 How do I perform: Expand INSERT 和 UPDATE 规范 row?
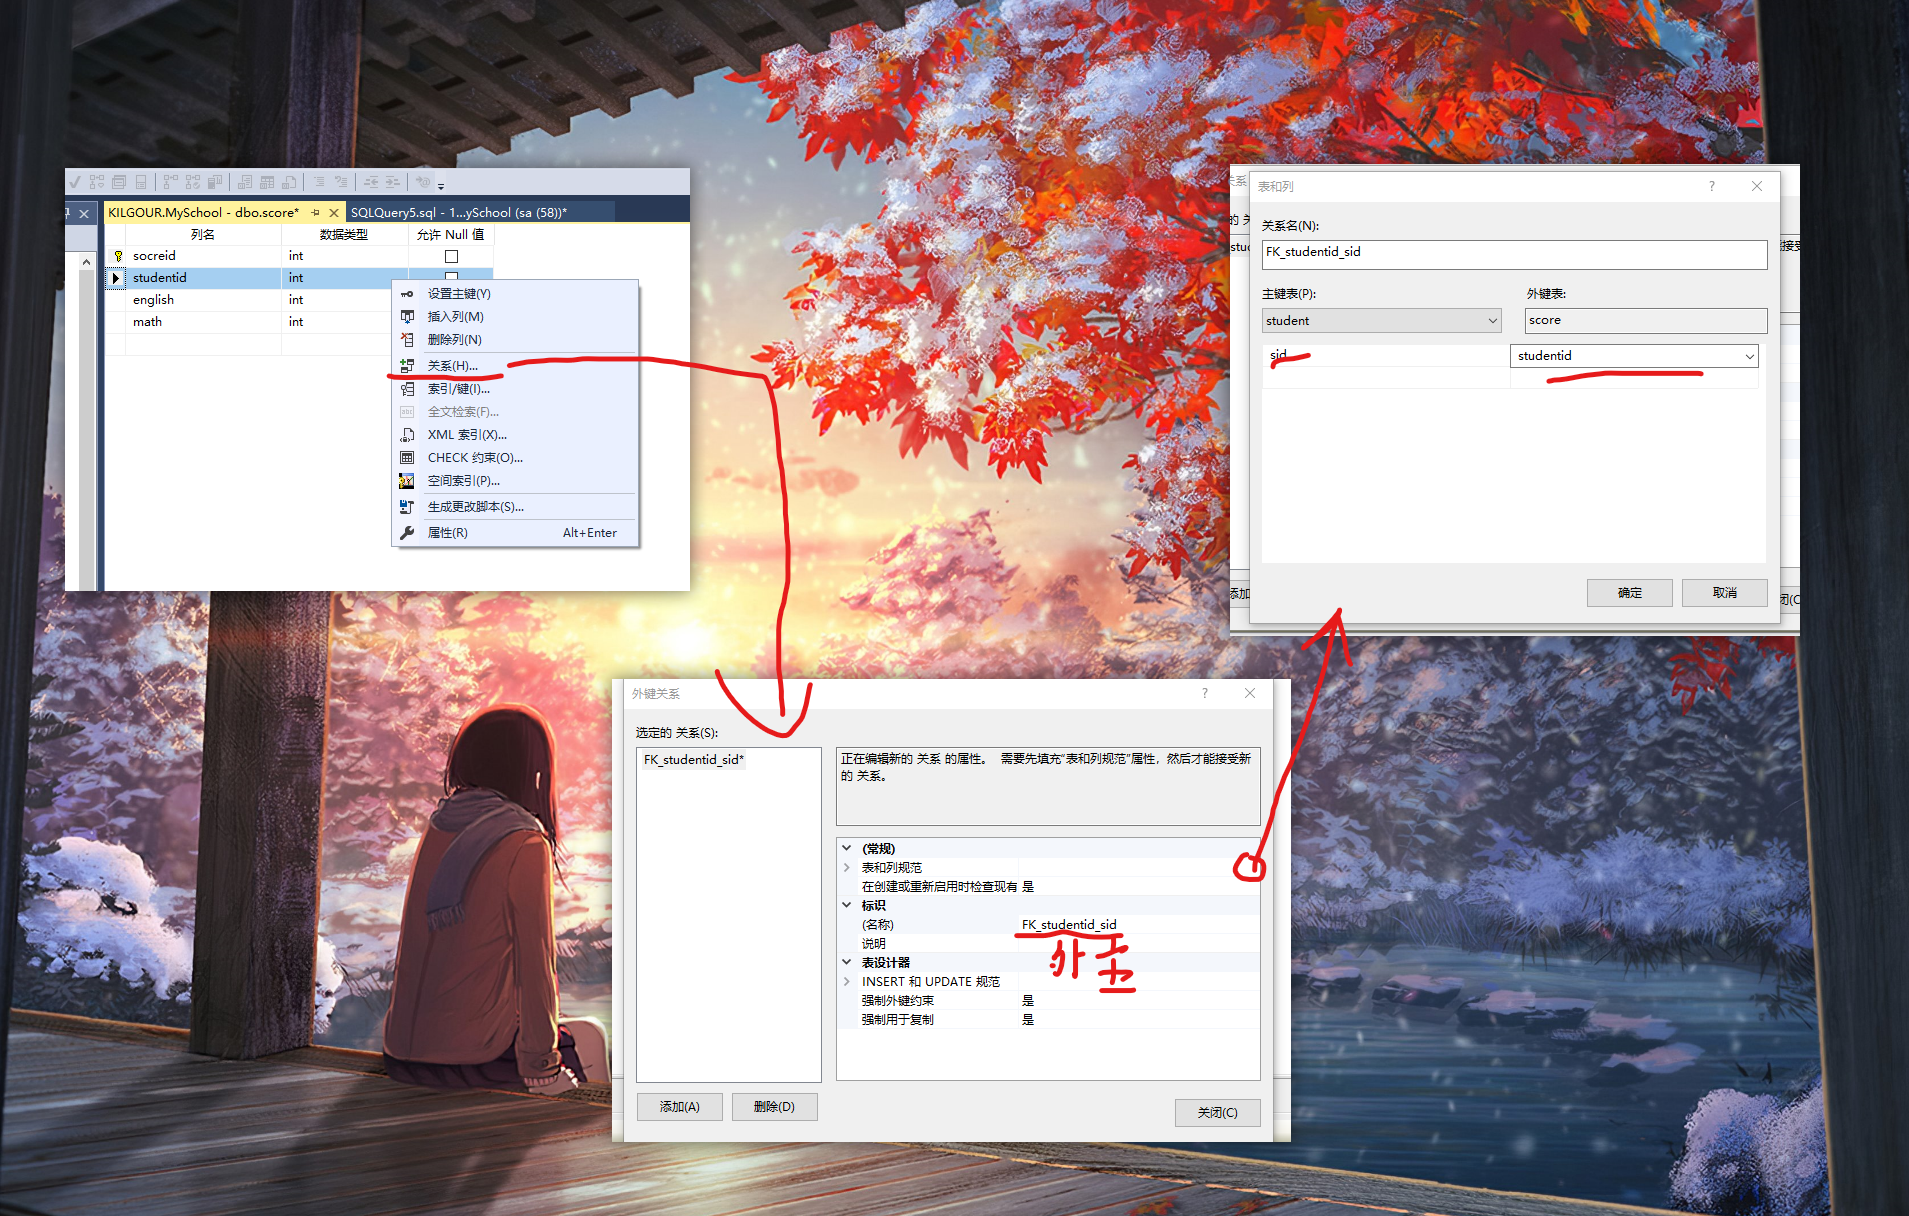[x=847, y=981]
